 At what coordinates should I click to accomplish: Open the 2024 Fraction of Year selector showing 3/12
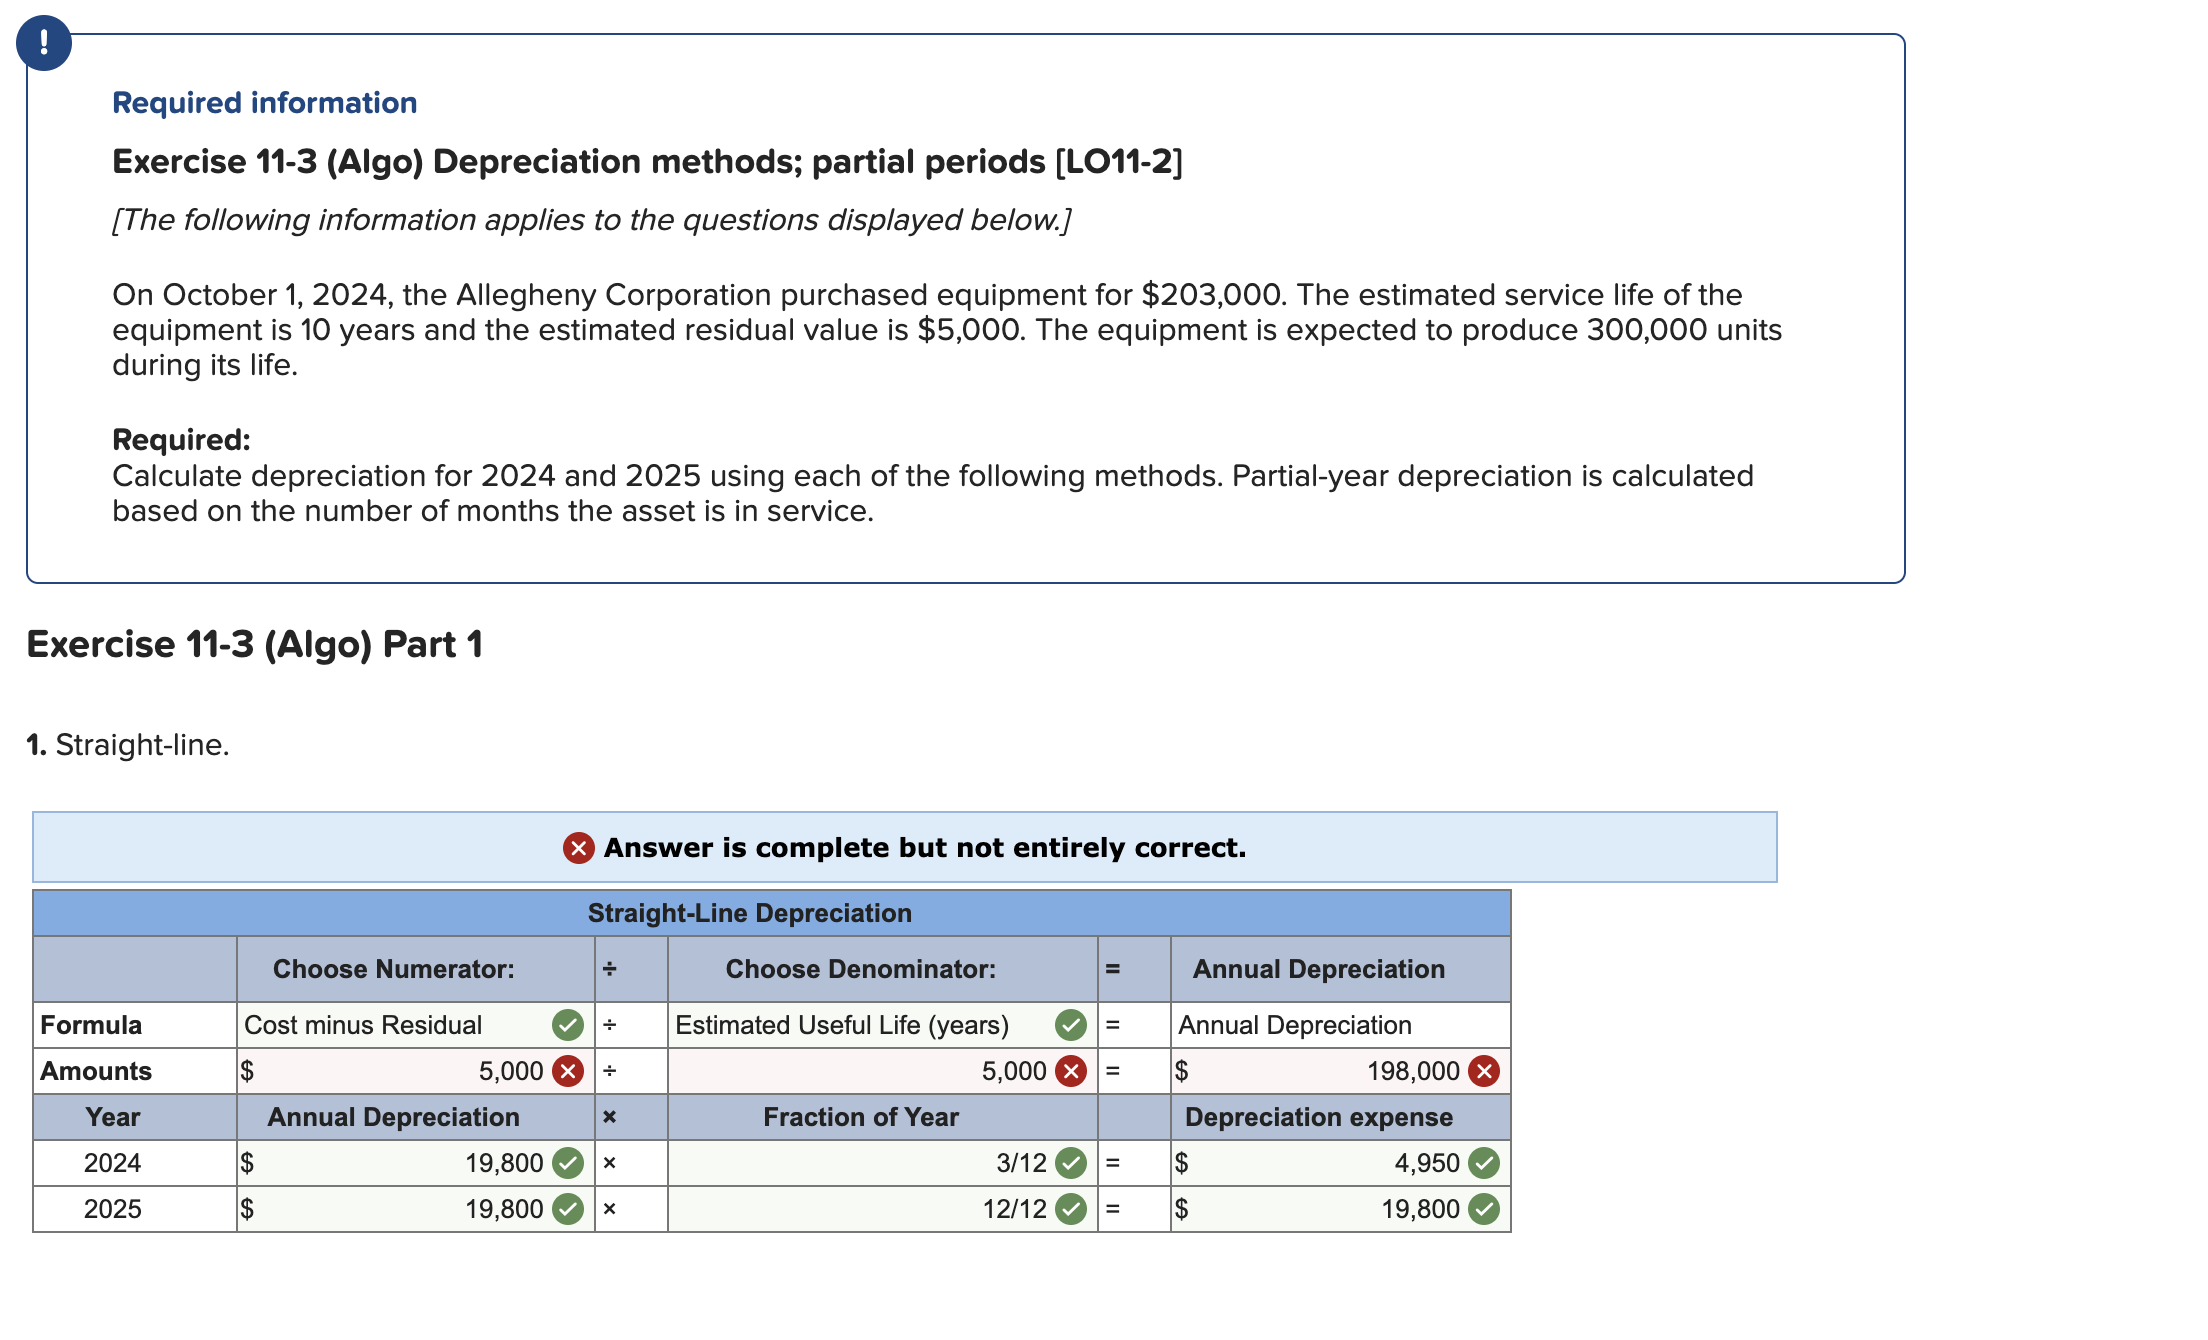tap(880, 1163)
